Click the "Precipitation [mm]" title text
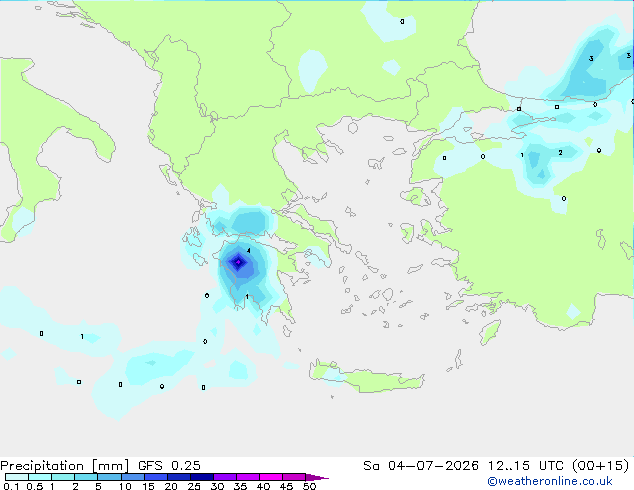This screenshot has height=490, width=634. tap(64, 466)
